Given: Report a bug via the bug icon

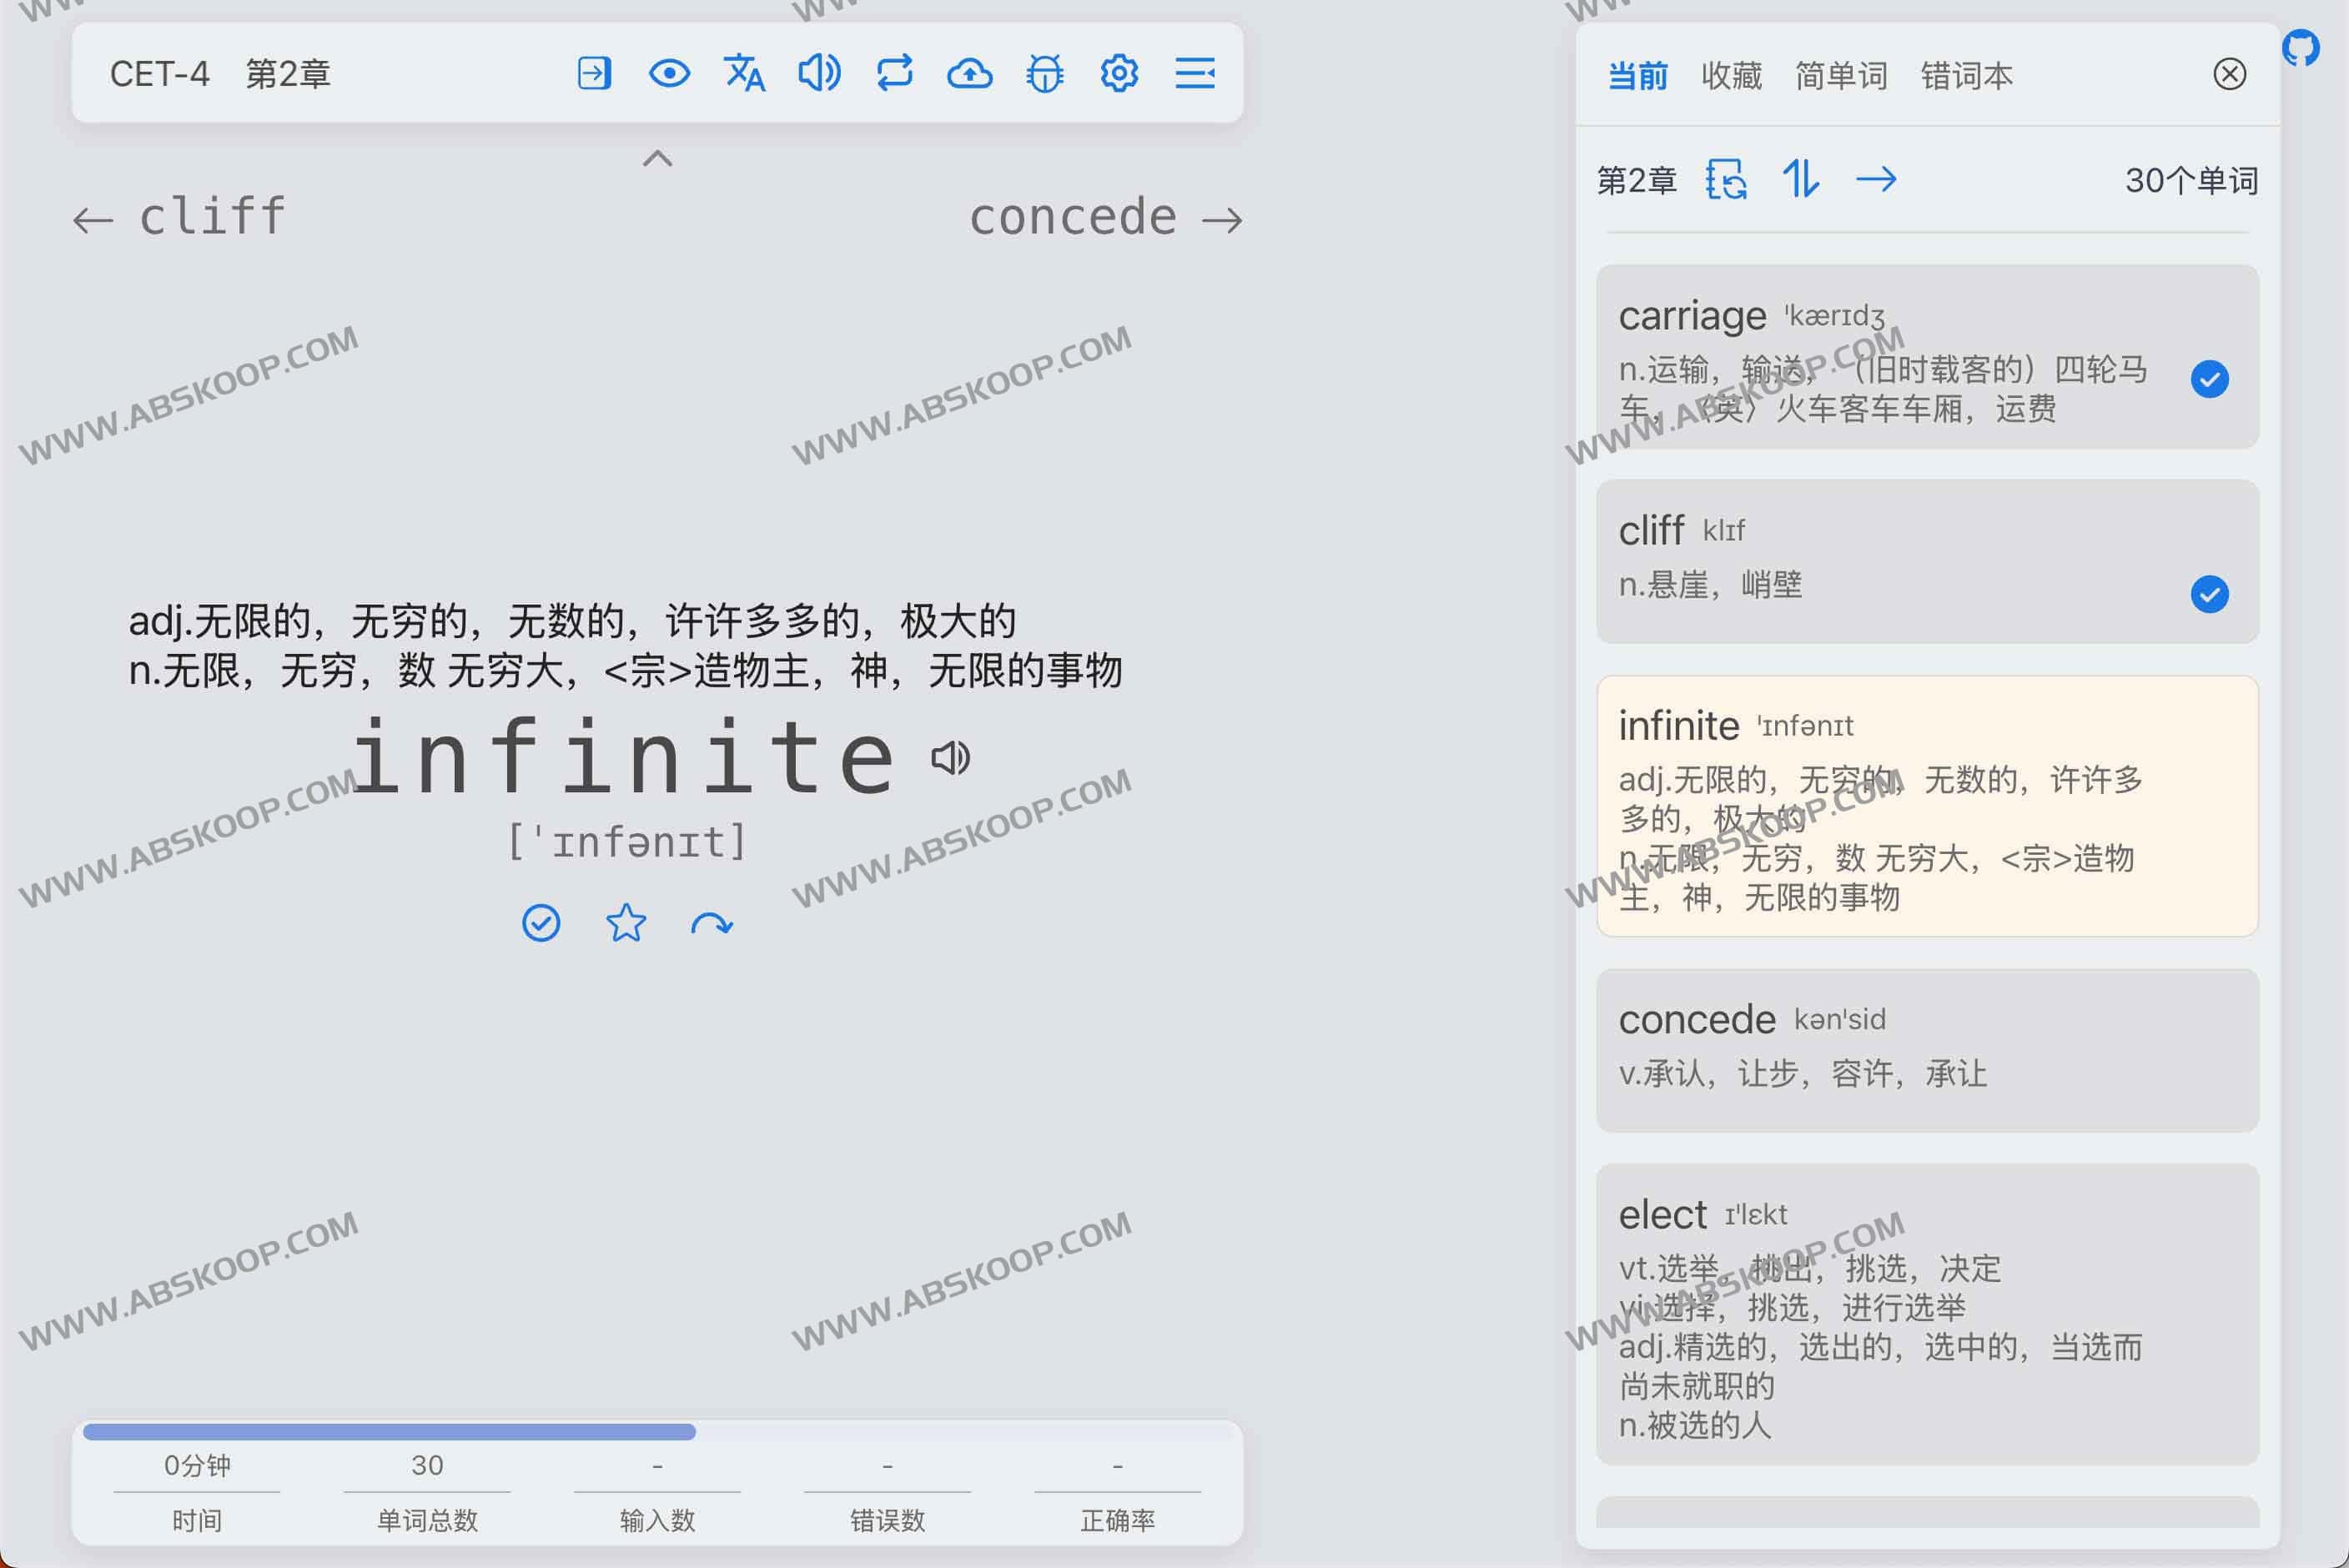Looking at the screenshot, I should click(x=1044, y=73).
